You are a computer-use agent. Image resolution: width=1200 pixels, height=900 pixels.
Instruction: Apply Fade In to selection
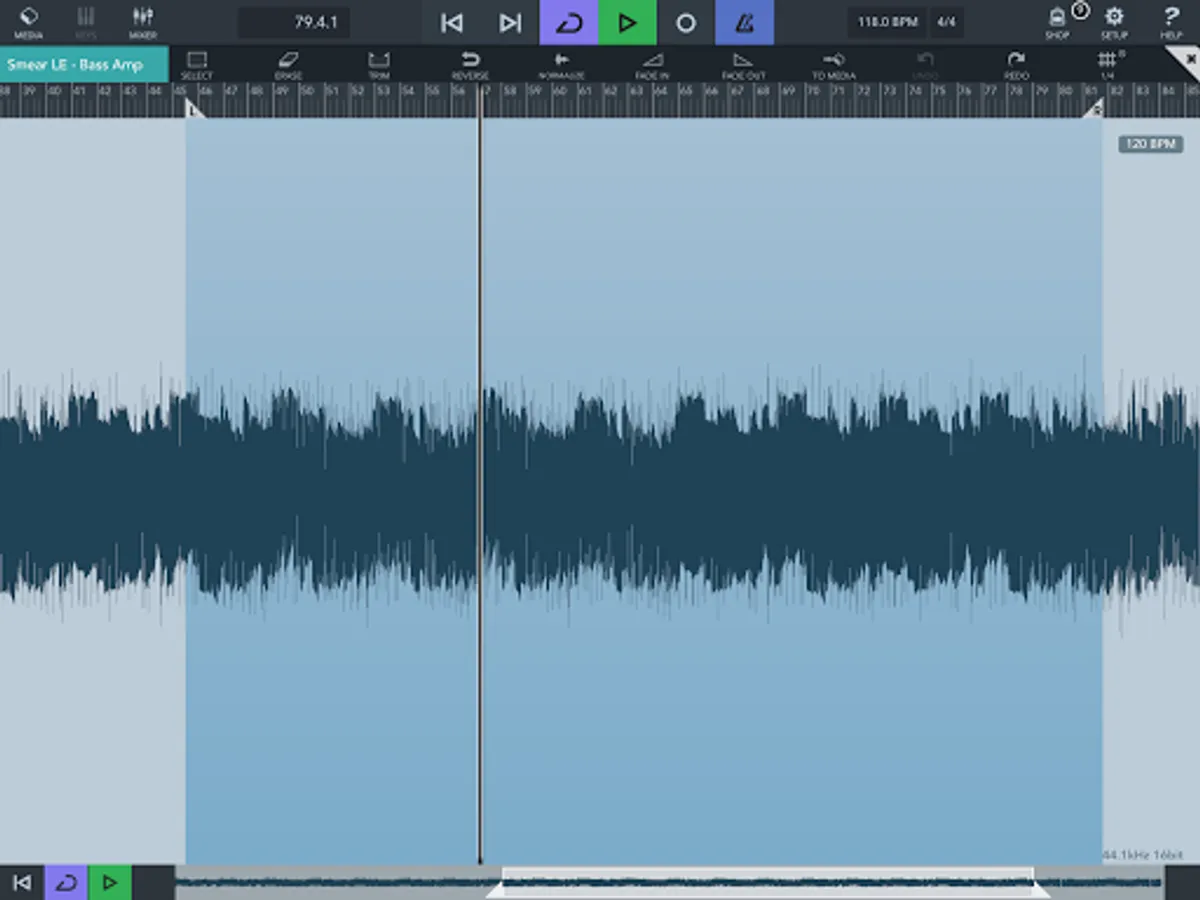(652, 64)
